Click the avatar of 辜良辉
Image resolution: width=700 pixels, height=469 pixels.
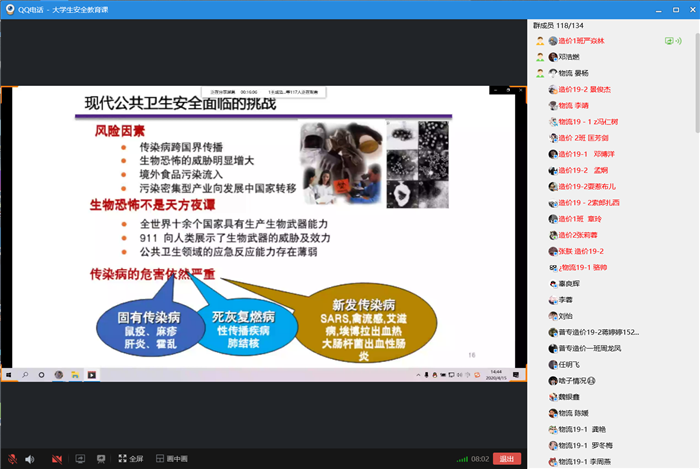[x=553, y=284]
